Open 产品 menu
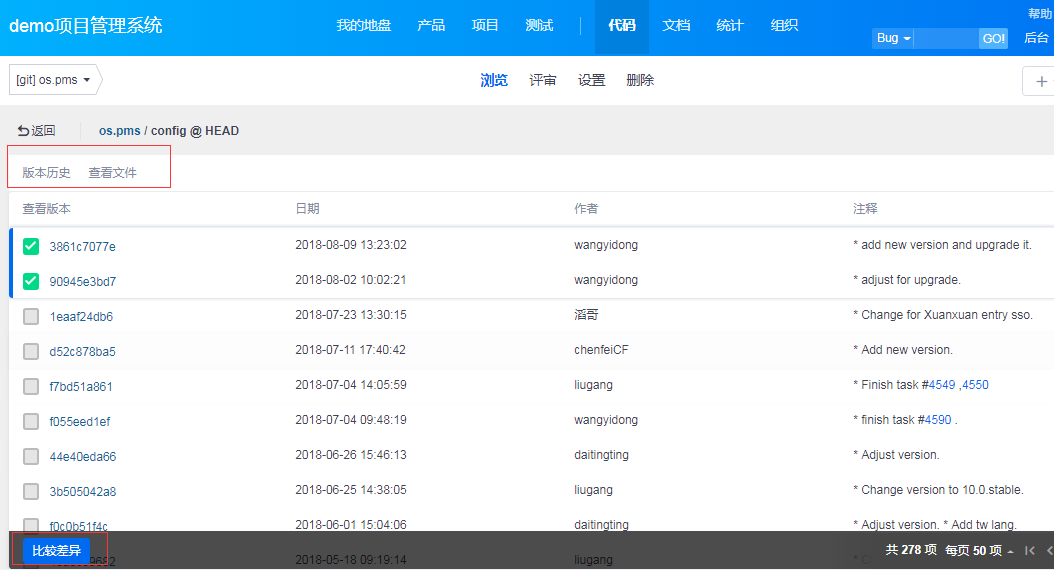This screenshot has width=1054, height=571. click(x=431, y=26)
